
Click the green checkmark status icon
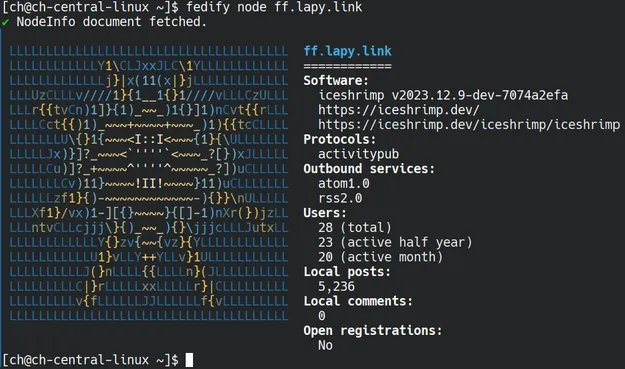click(5, 22)
